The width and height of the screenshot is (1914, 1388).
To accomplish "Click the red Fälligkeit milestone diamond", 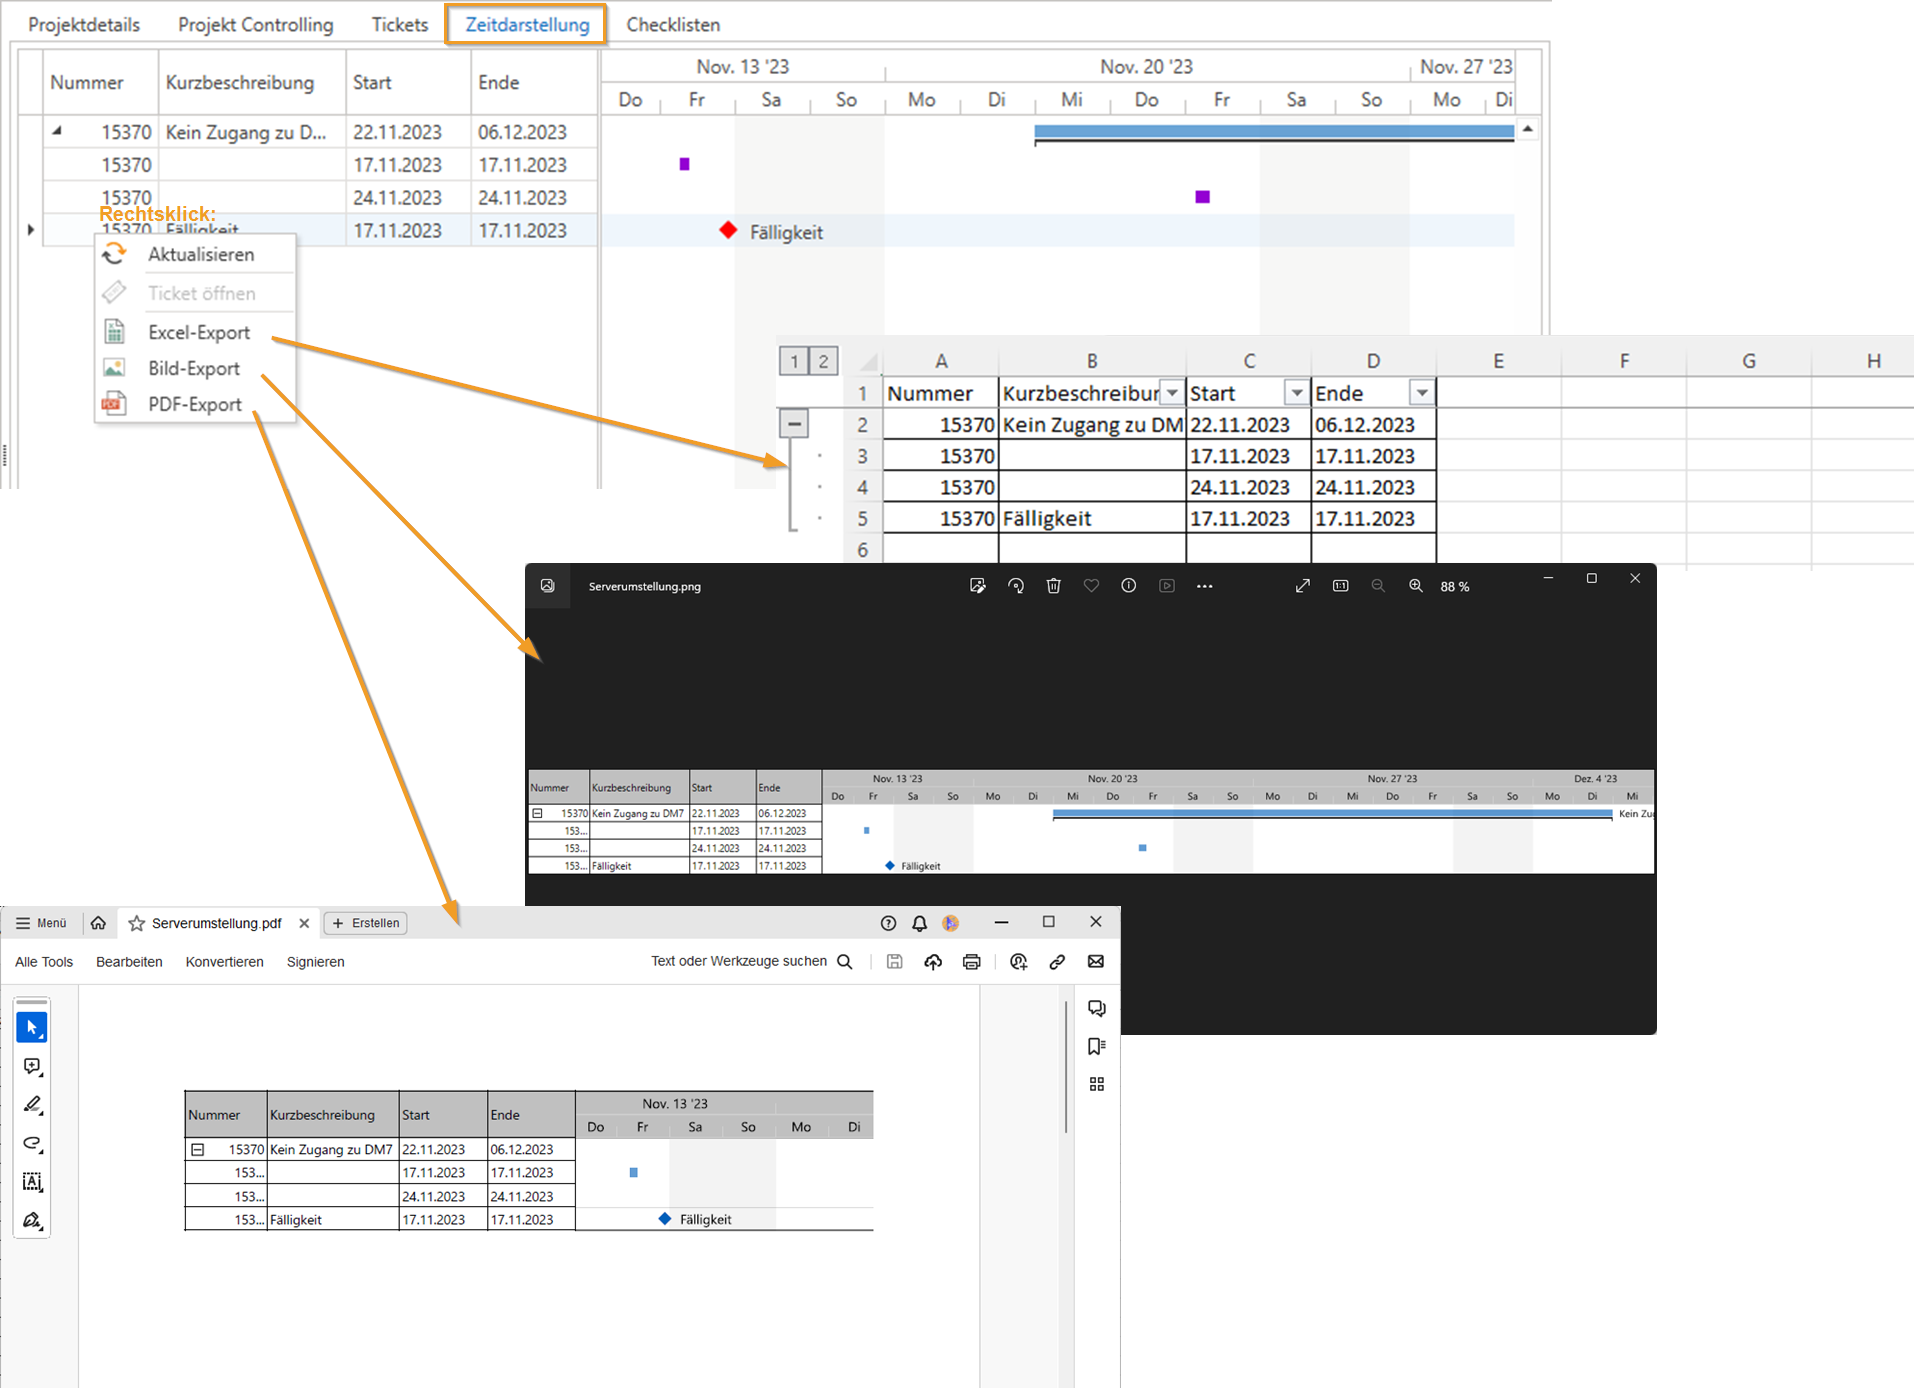I will tap(728, 231).
